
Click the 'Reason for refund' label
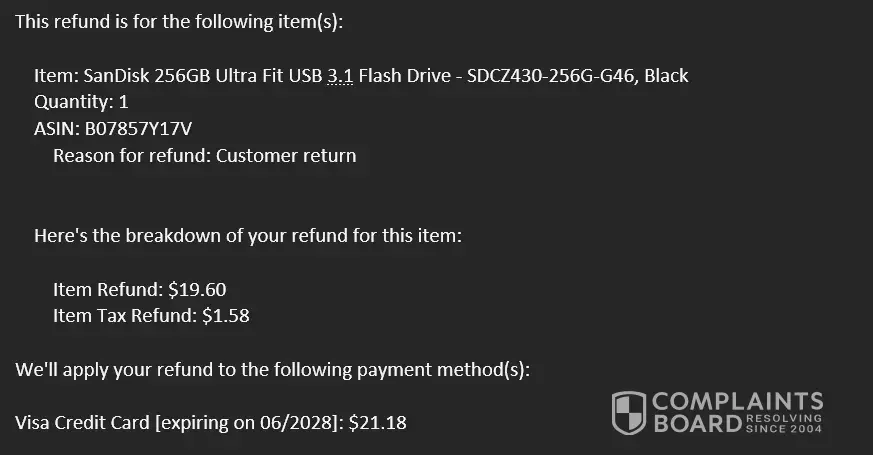tap(131, 155)
